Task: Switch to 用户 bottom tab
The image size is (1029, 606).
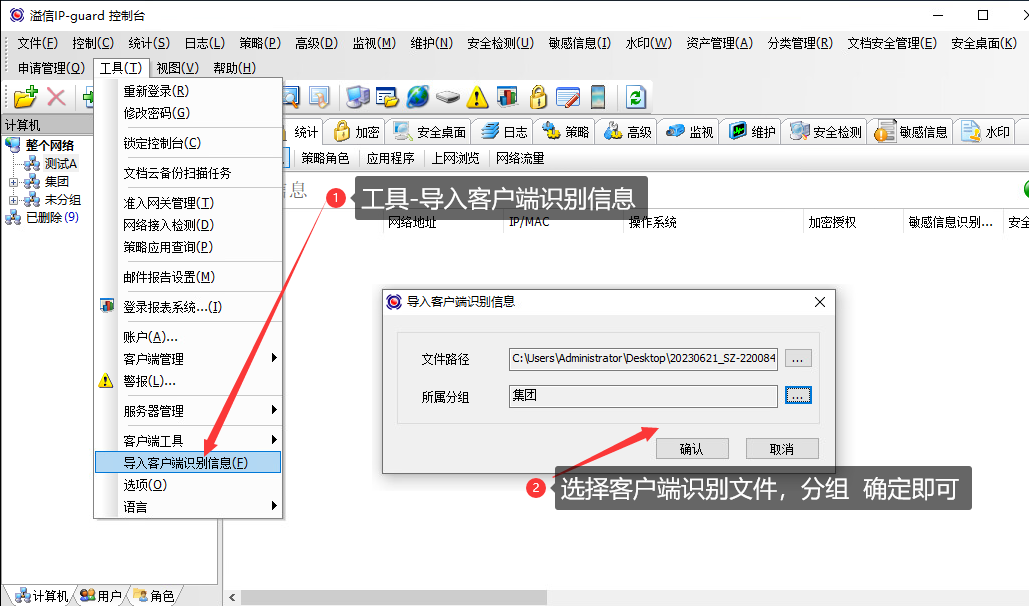Action: point(101,595)
